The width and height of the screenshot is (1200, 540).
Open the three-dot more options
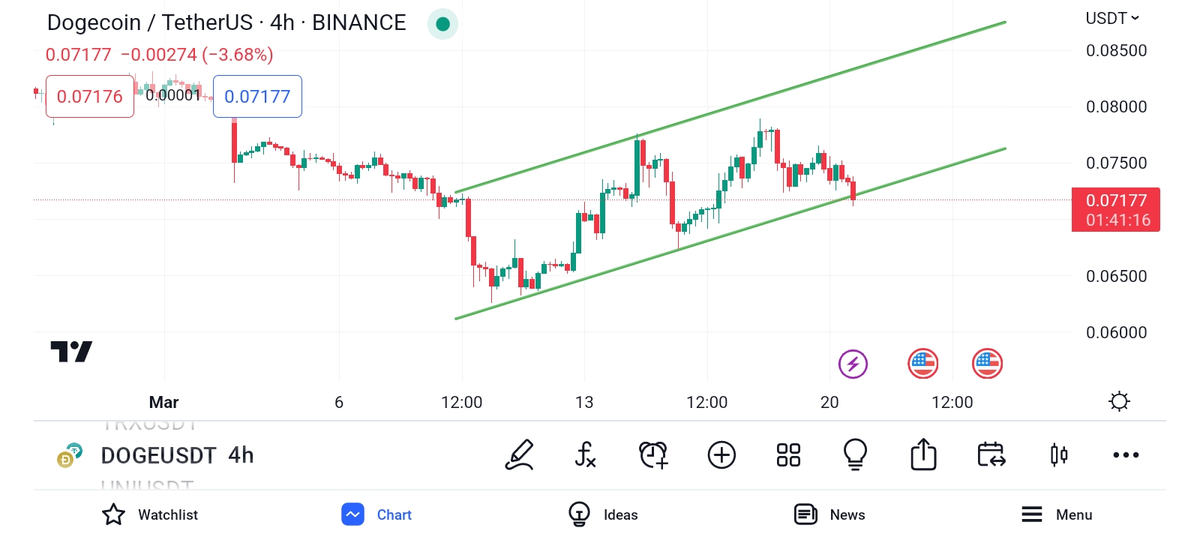(x=1126, y=455)
